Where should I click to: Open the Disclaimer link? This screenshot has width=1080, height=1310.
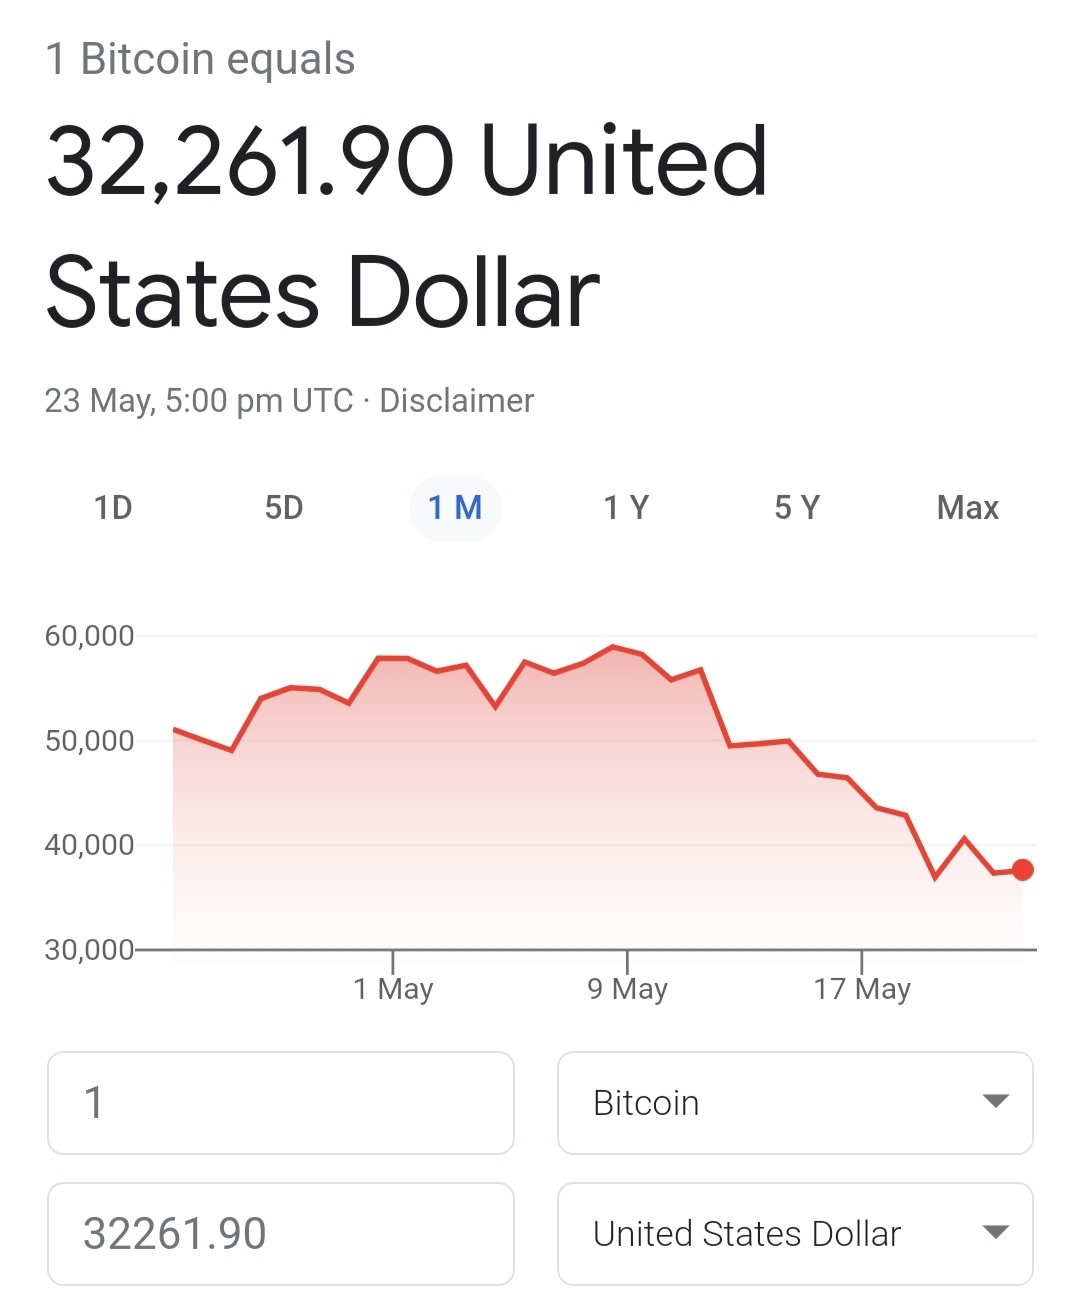pyautogui.click(x=457, y=401)
